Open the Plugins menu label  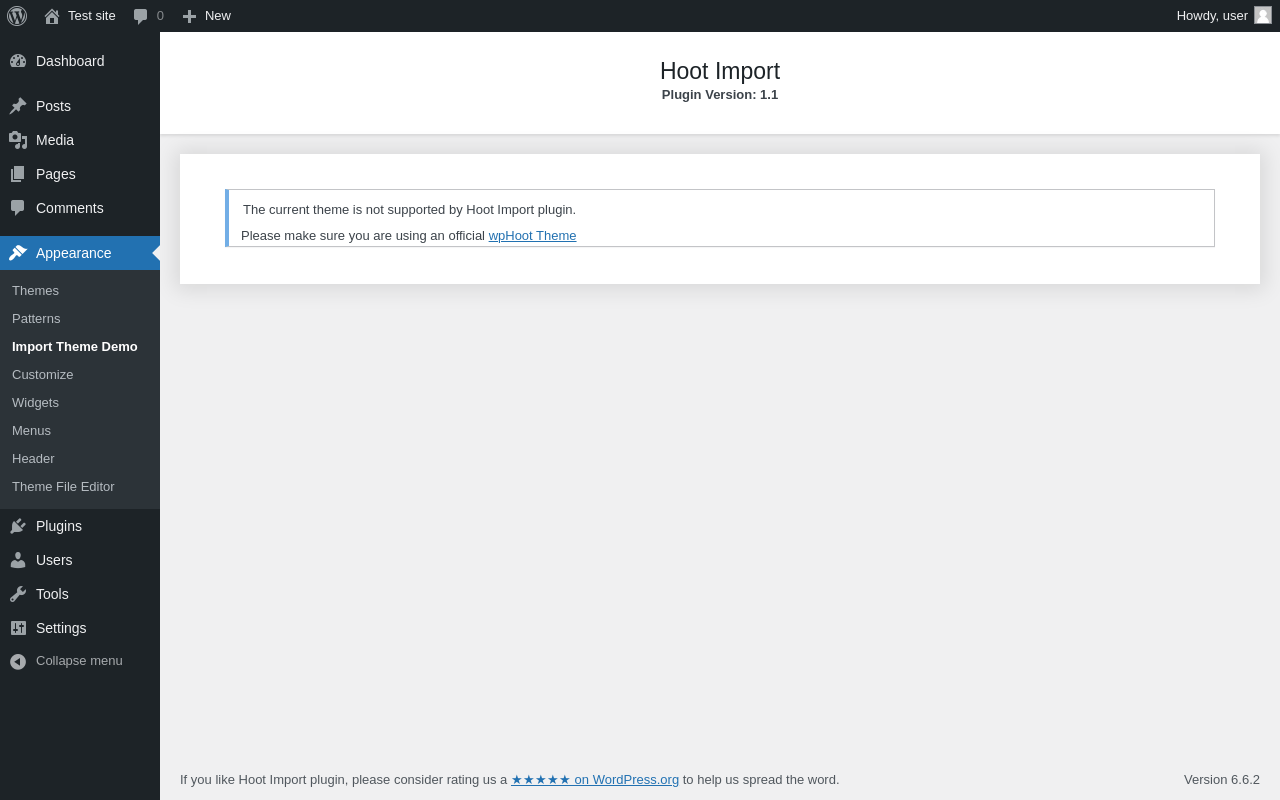[x=59, y=526]
